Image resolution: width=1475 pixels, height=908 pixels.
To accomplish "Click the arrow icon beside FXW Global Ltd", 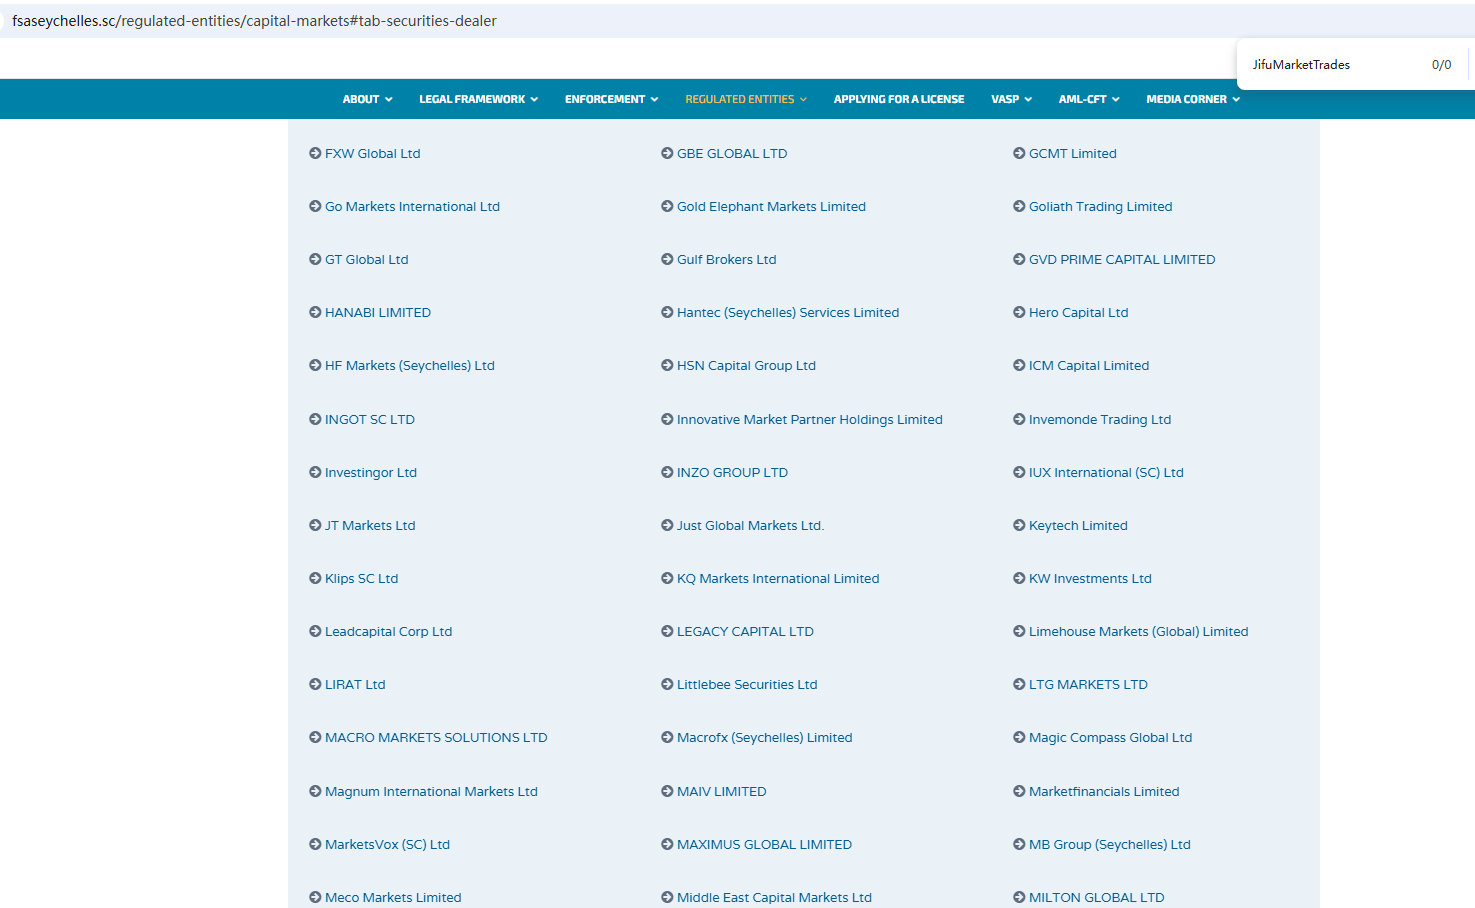I will (315, 153).
